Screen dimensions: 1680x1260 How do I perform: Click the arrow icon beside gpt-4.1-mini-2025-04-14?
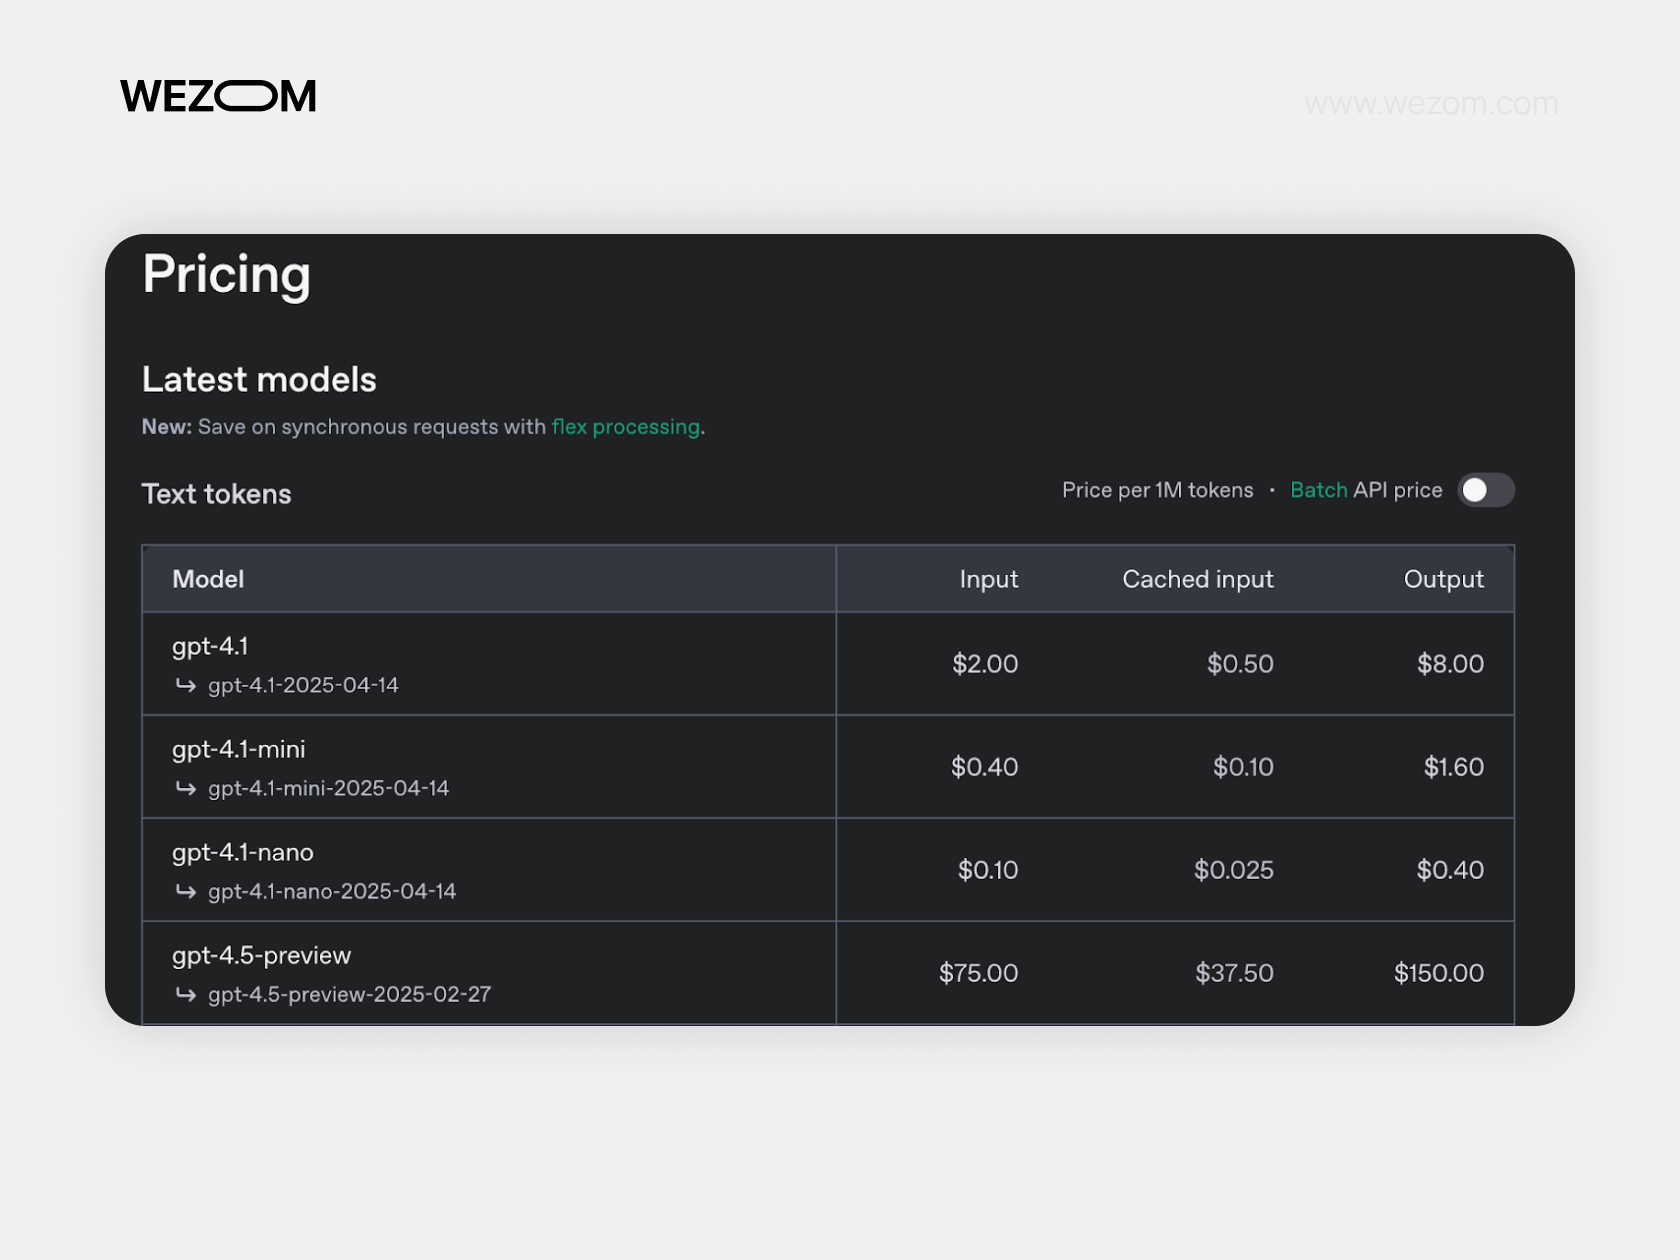[x=186, y=788]
